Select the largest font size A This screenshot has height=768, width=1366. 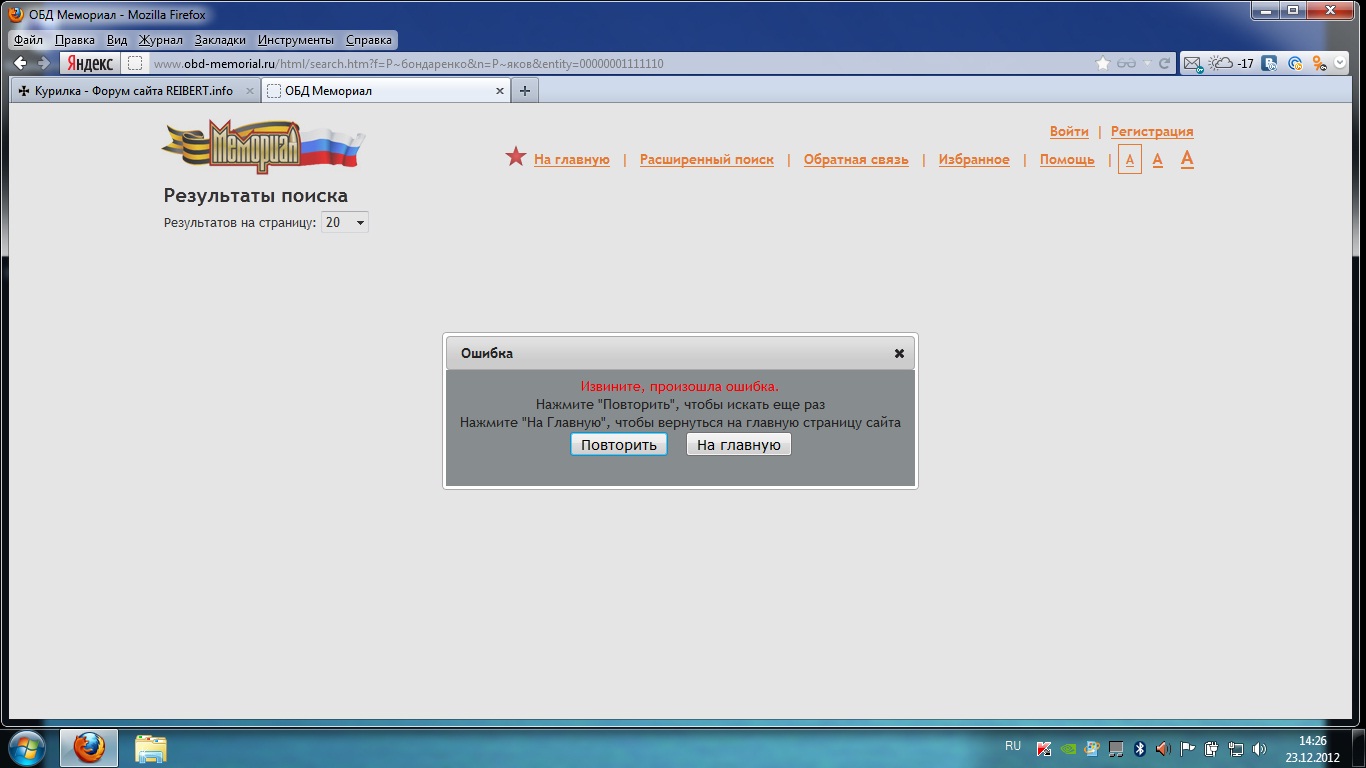coord(1187,159)
